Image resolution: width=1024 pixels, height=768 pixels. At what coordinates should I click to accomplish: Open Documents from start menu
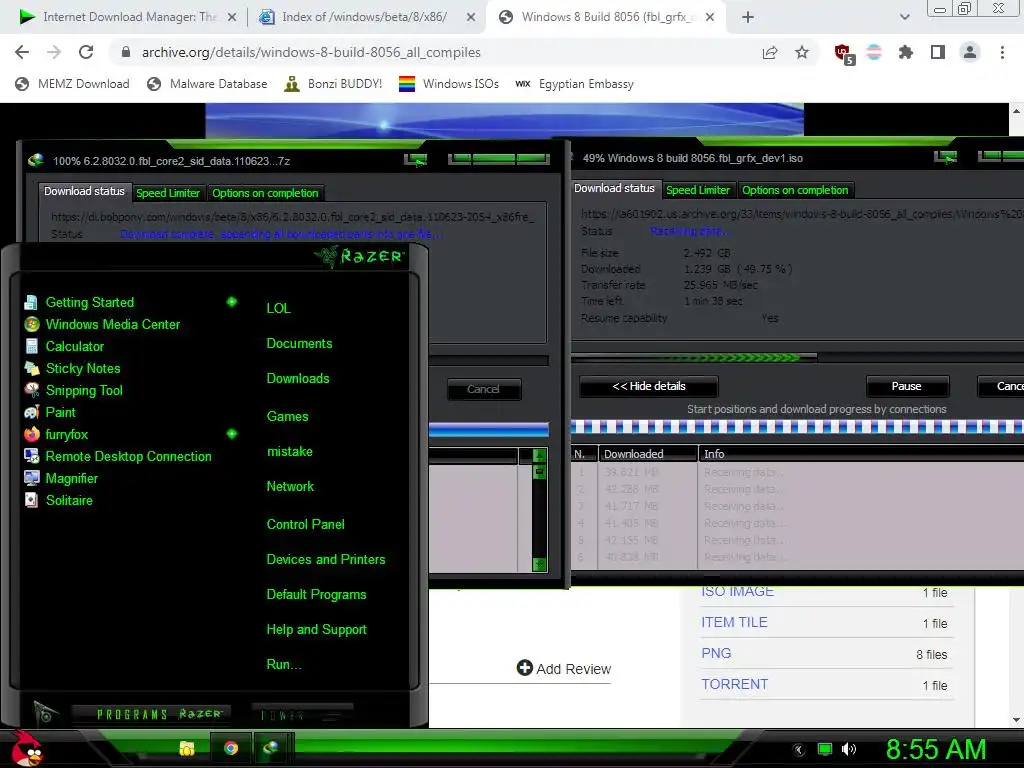[x=299, y=344]
